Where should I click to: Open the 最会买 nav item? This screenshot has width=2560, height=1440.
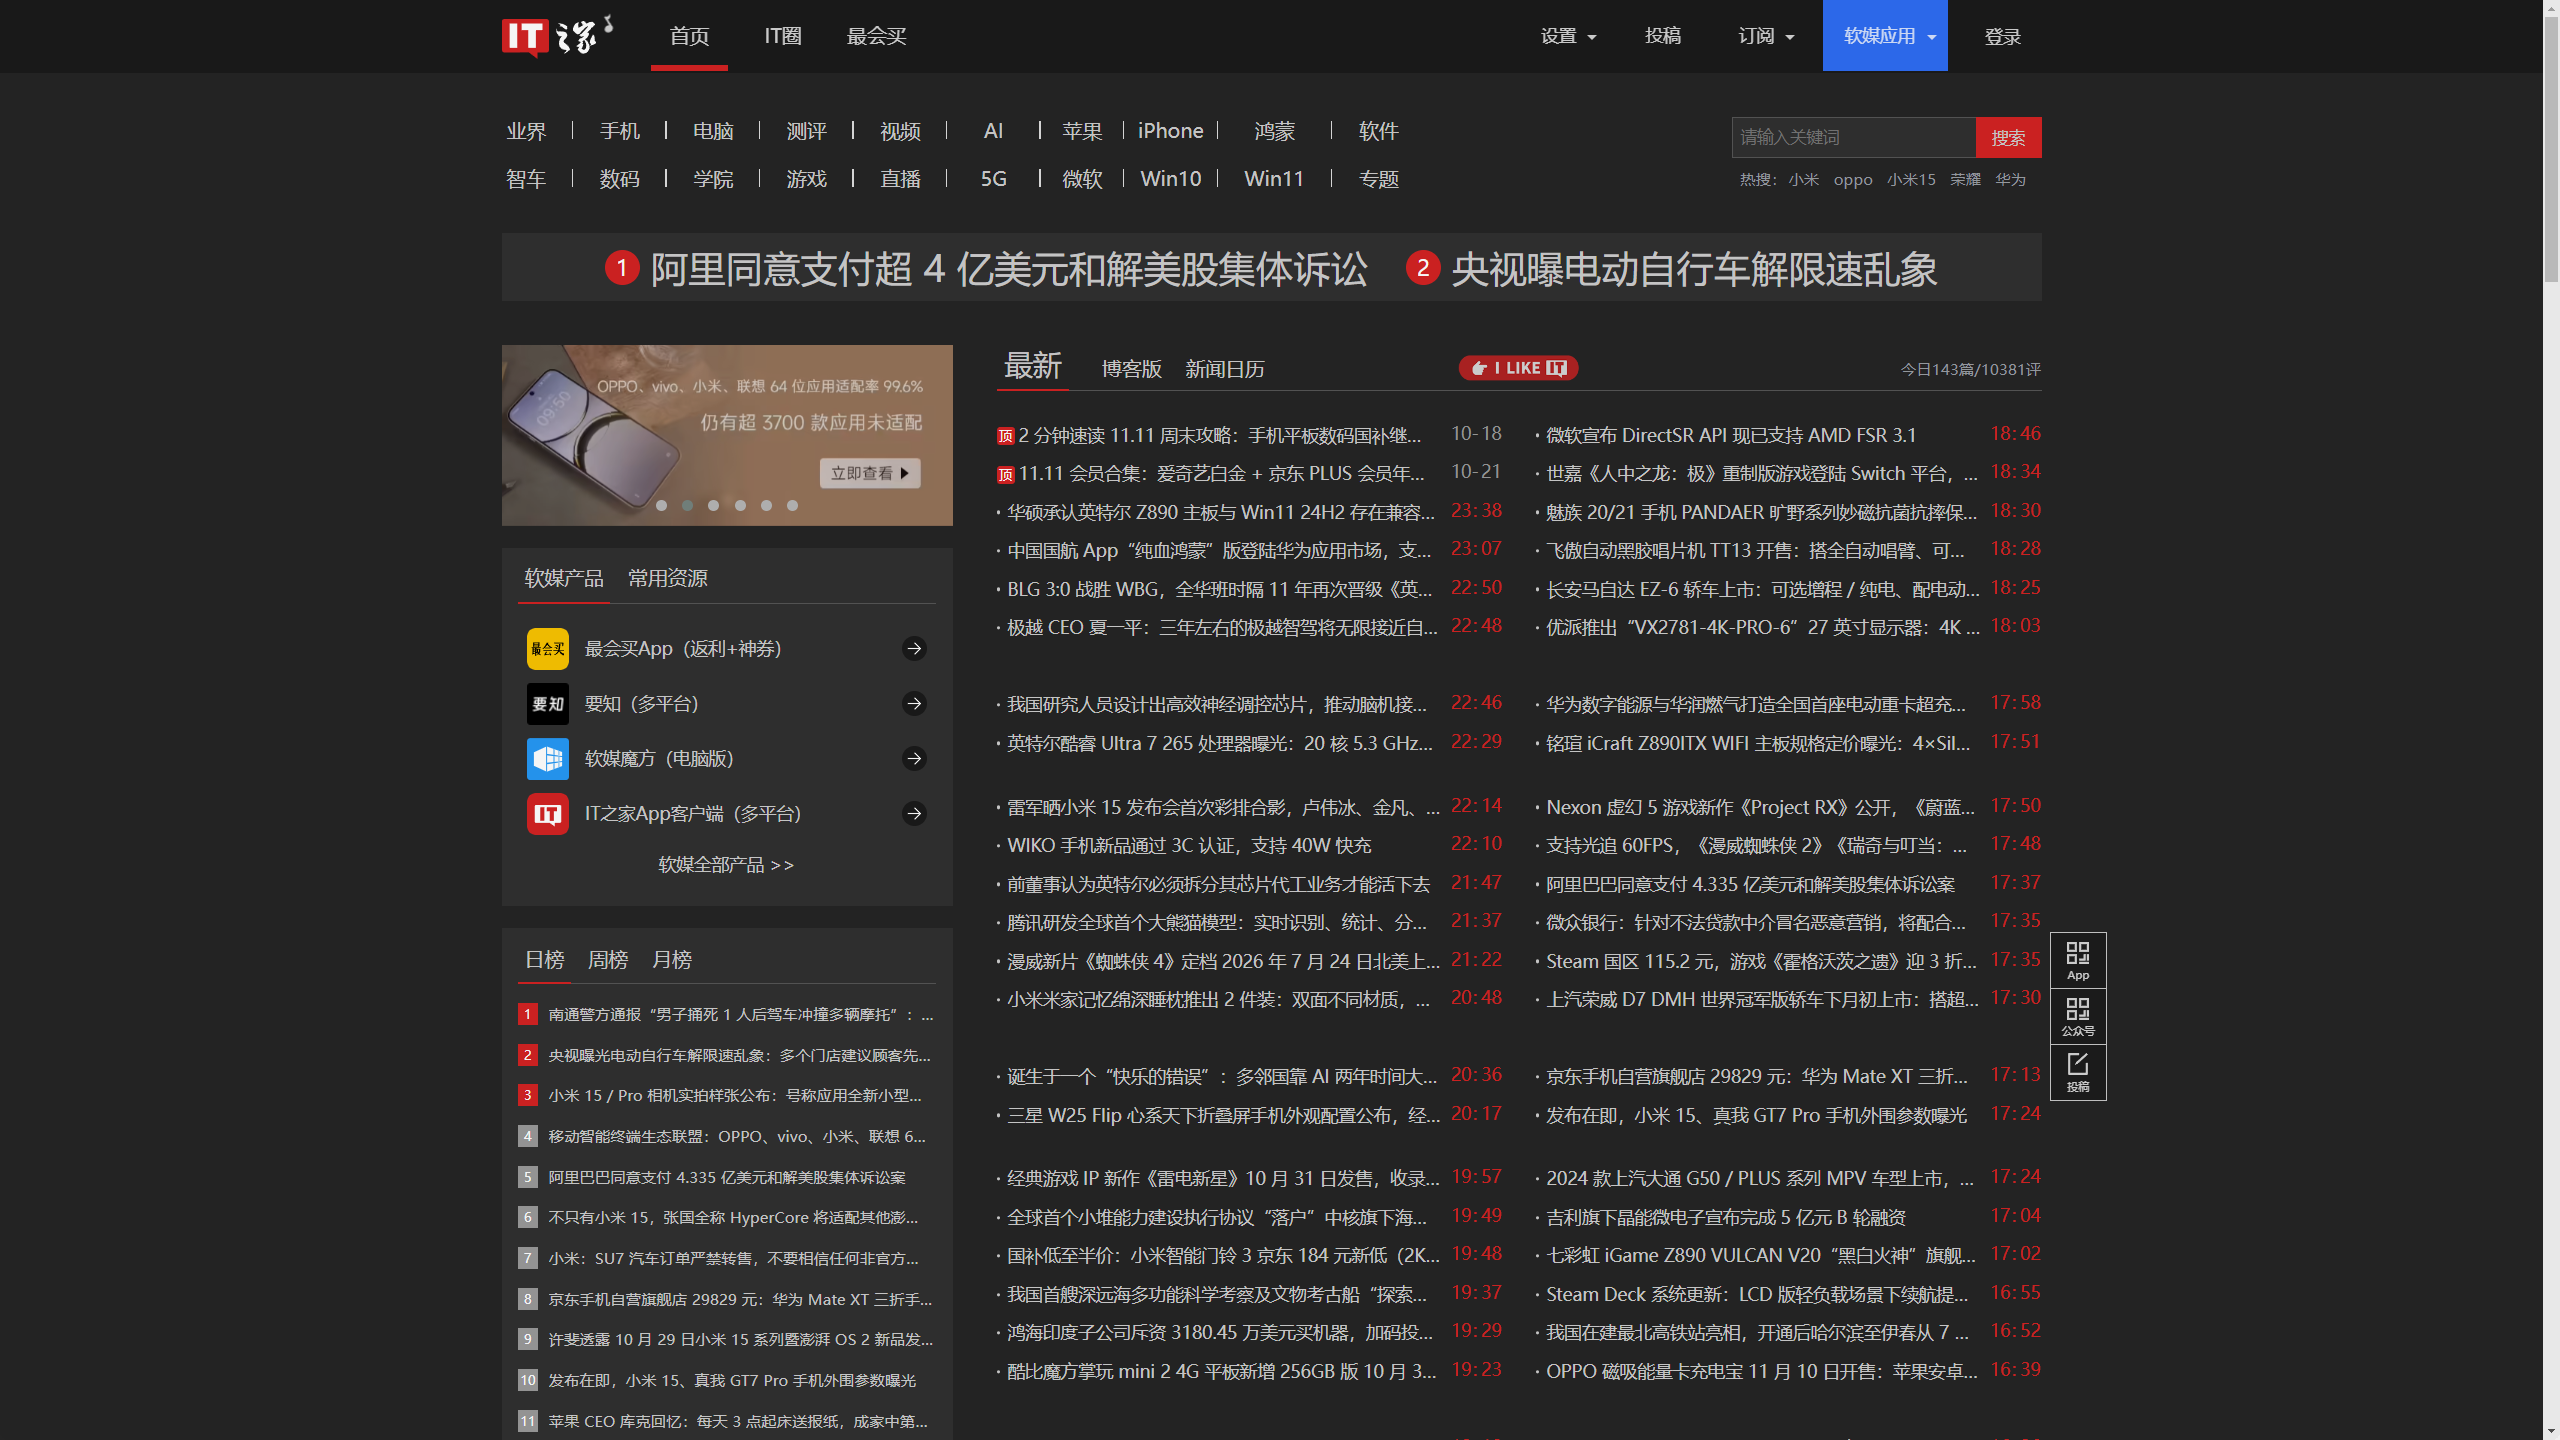[x=876, y=36]
